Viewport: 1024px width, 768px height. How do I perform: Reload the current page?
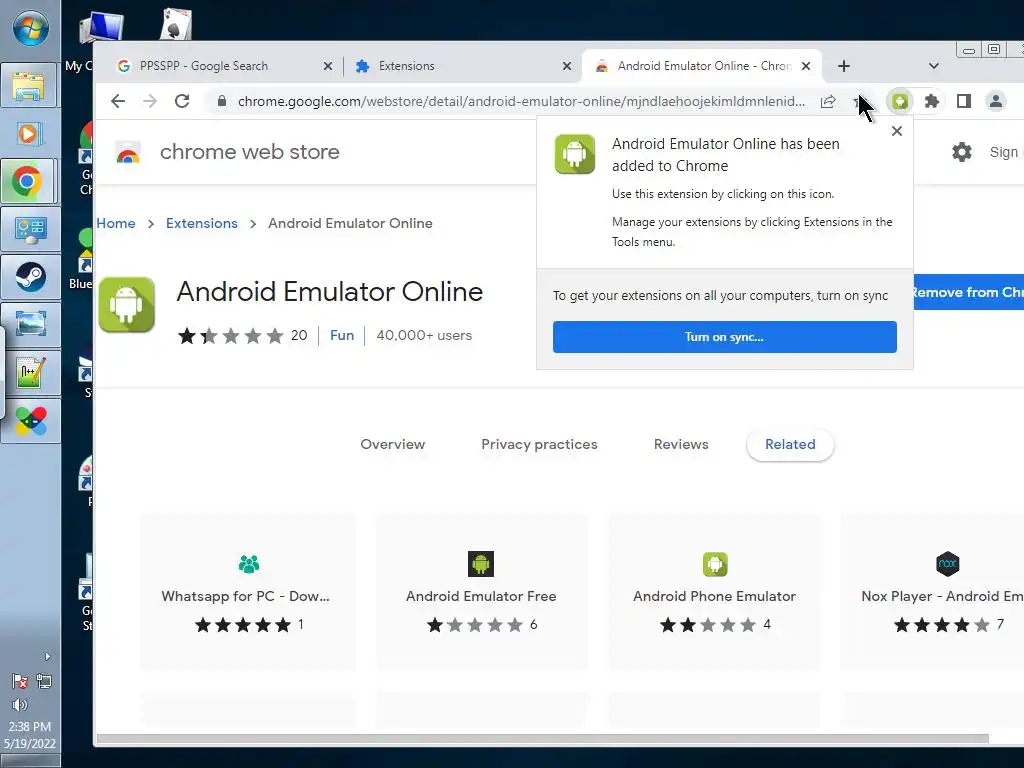182,101
